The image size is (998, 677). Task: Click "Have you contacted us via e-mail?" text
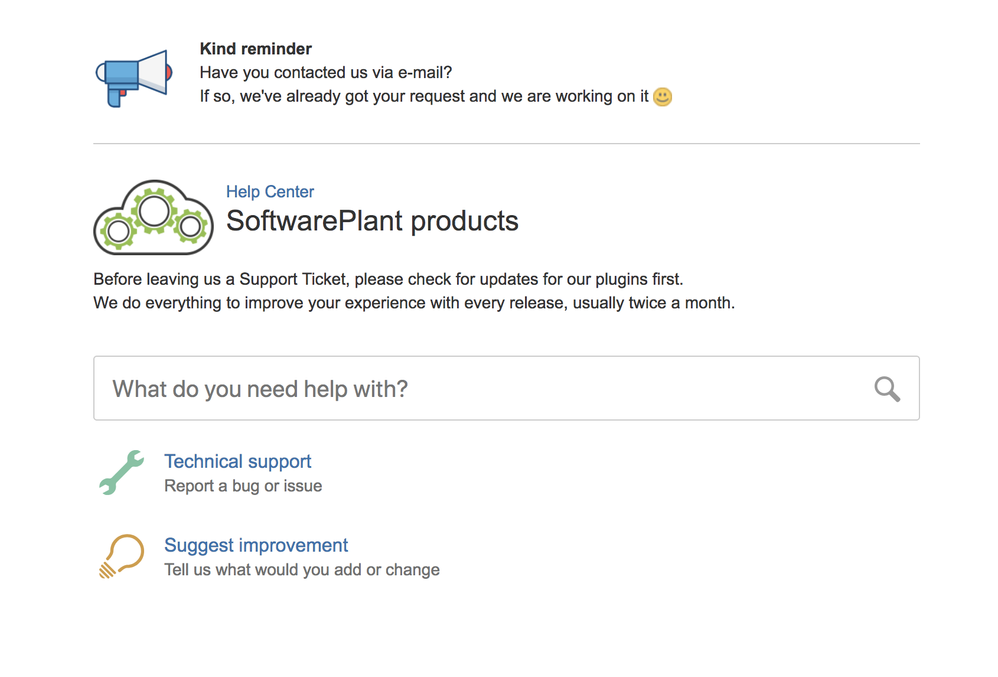[x=326, y=73]
